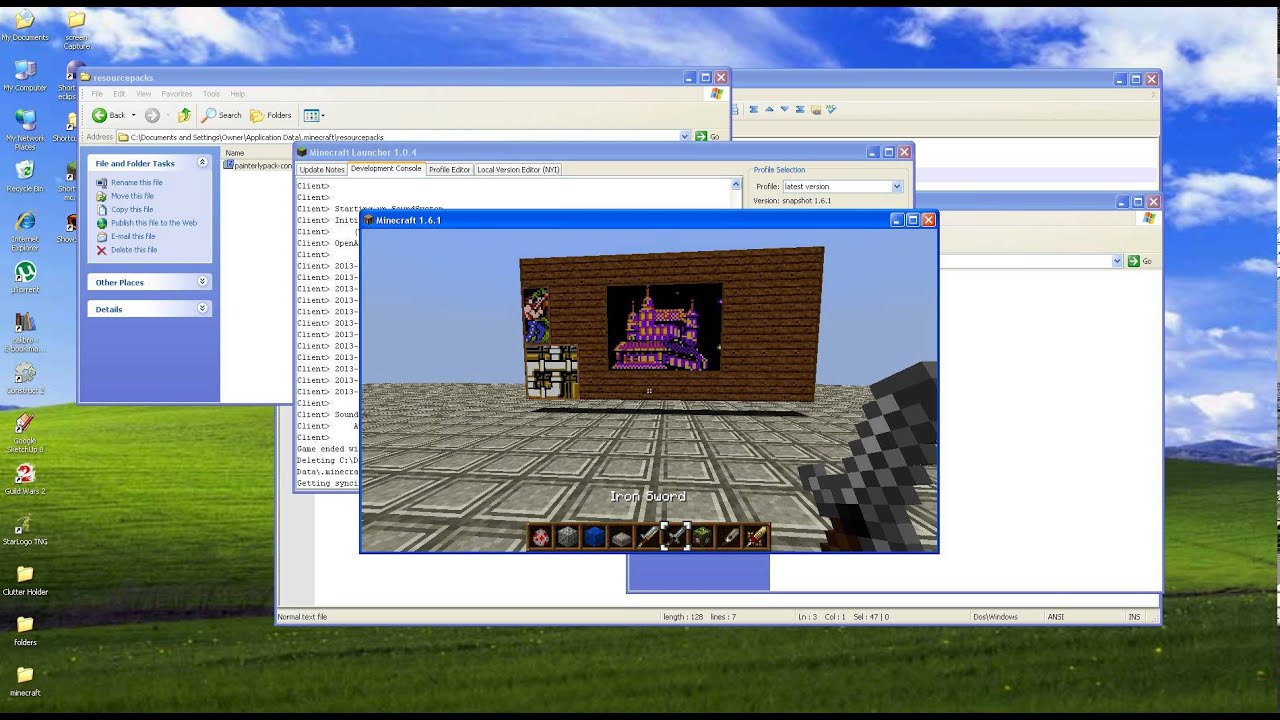Image resolution: width=1280 pixels, height=720 pixels.
Task: Collapse the File and Folder Tasks panel
Action: (x=202, y=163)
